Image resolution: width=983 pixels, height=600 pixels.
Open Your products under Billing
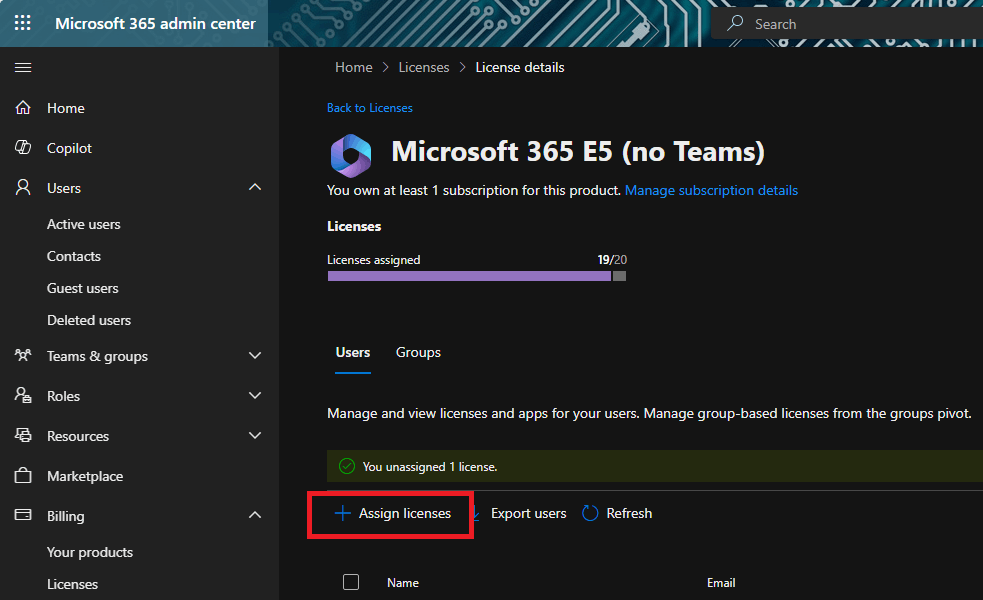[x=90, y=552]
